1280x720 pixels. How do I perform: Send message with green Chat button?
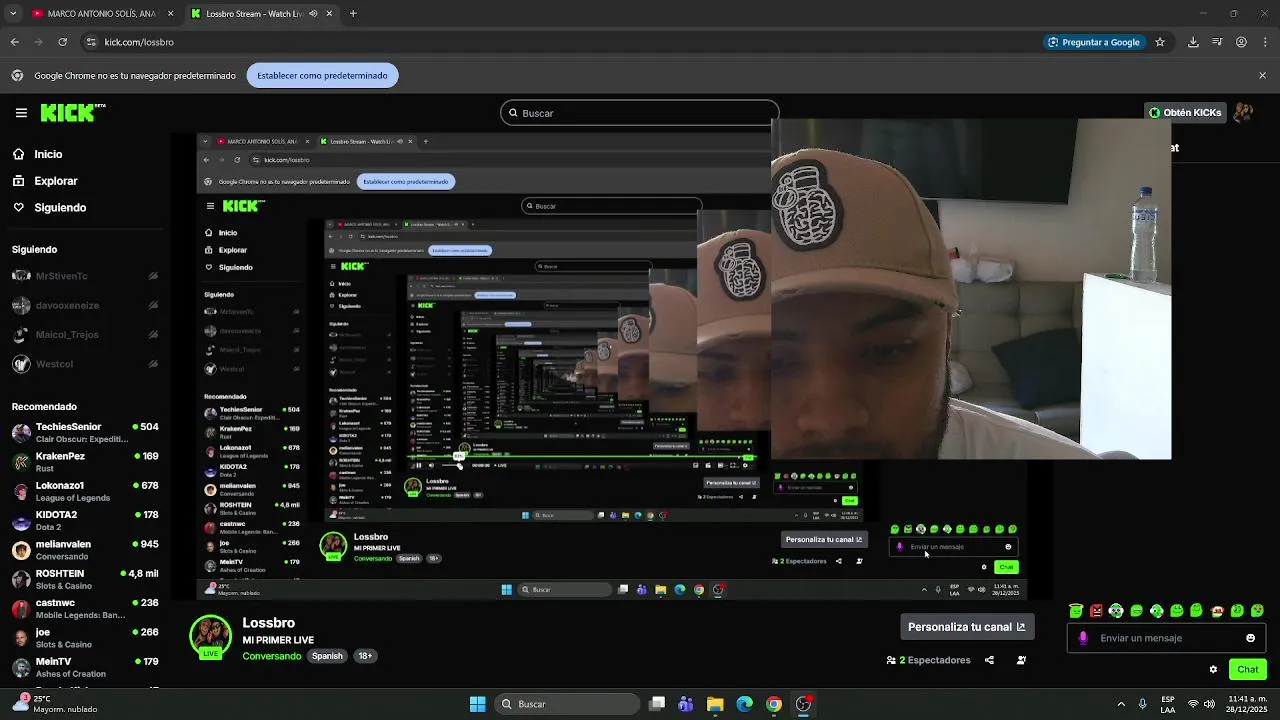point(1248,669)
